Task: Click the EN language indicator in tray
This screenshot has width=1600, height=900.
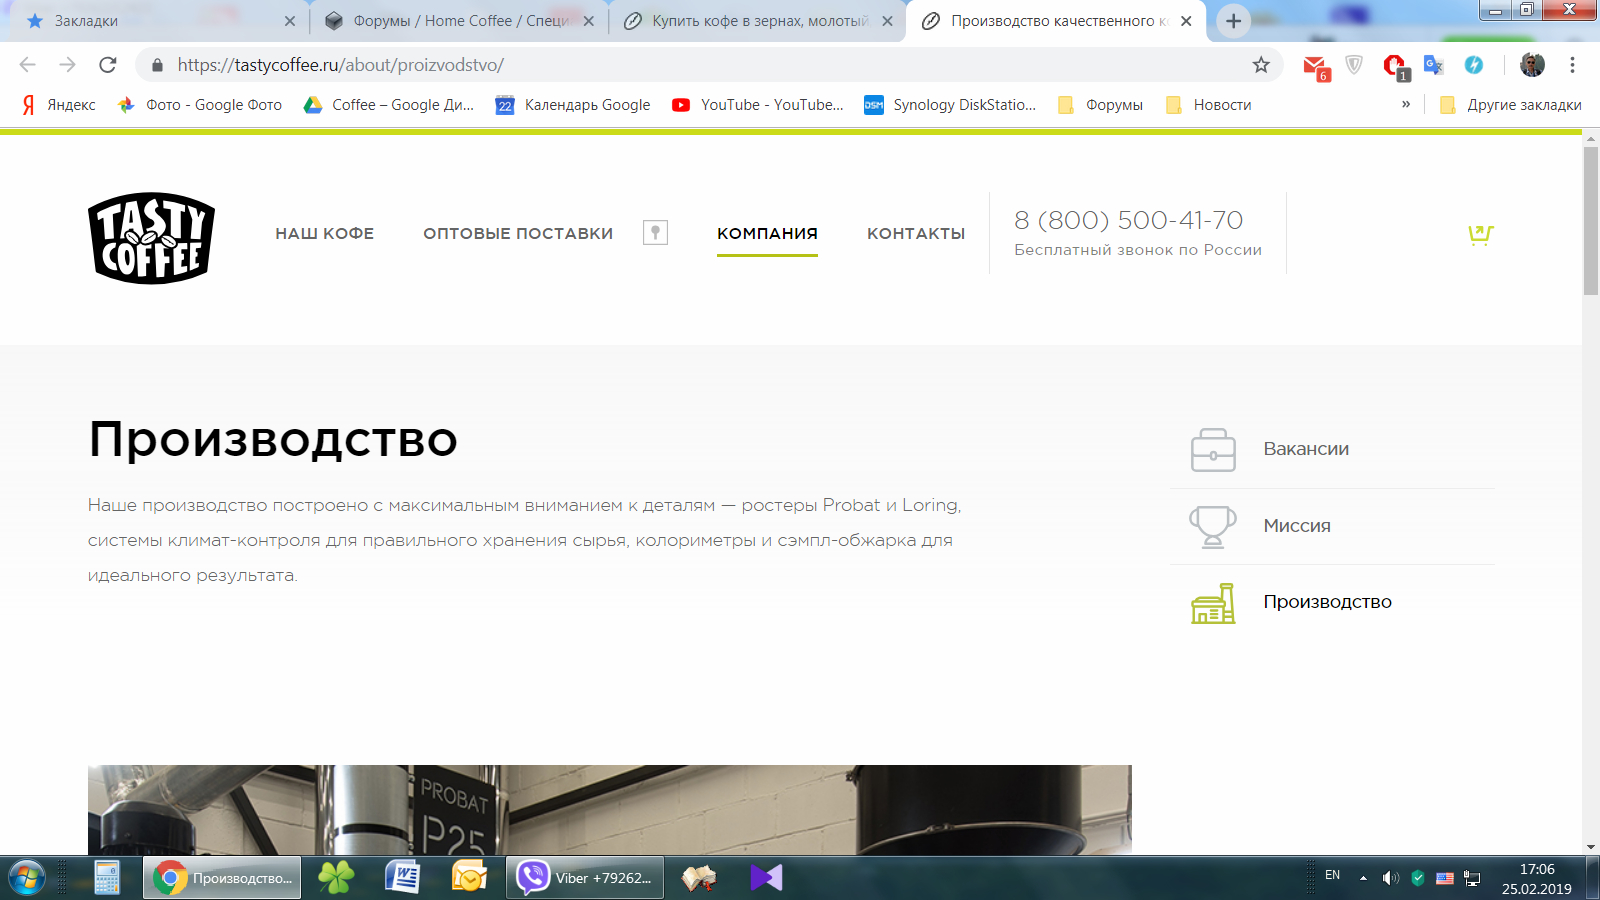Action: (1332, 875)
